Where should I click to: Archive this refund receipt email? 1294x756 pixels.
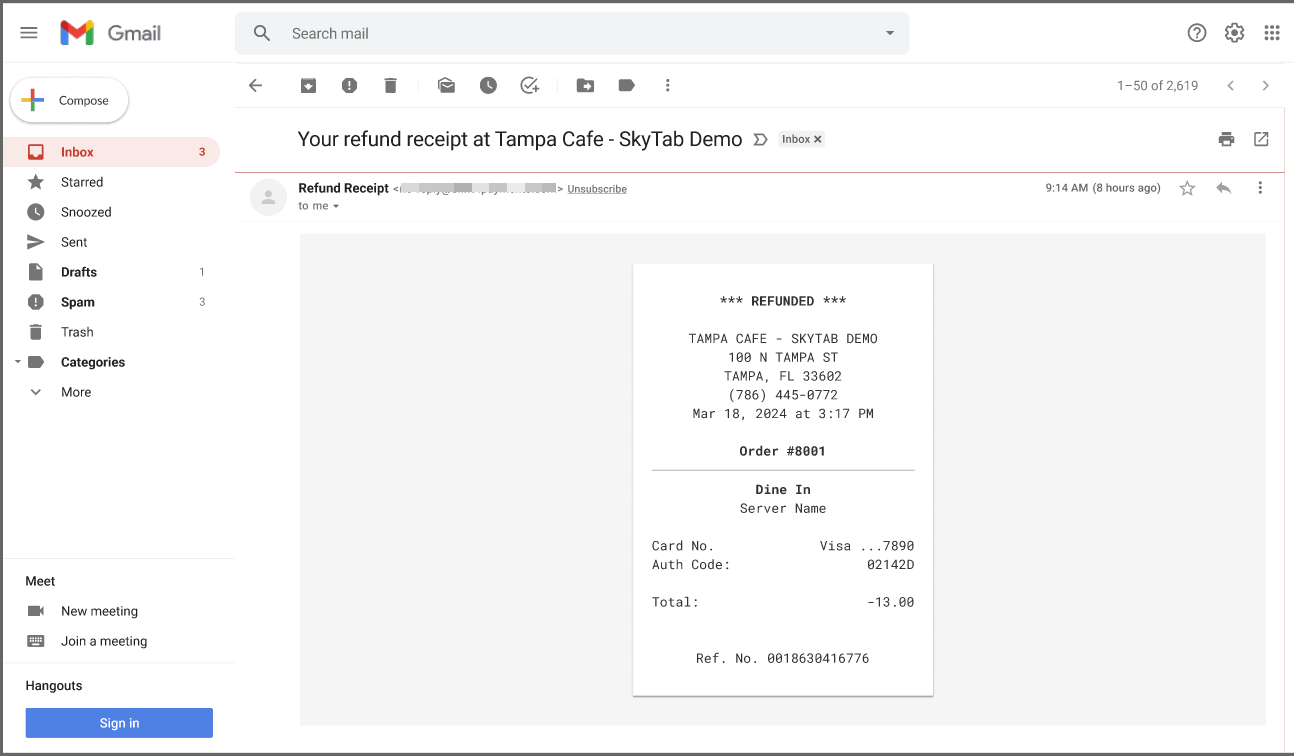coord(308,86)
